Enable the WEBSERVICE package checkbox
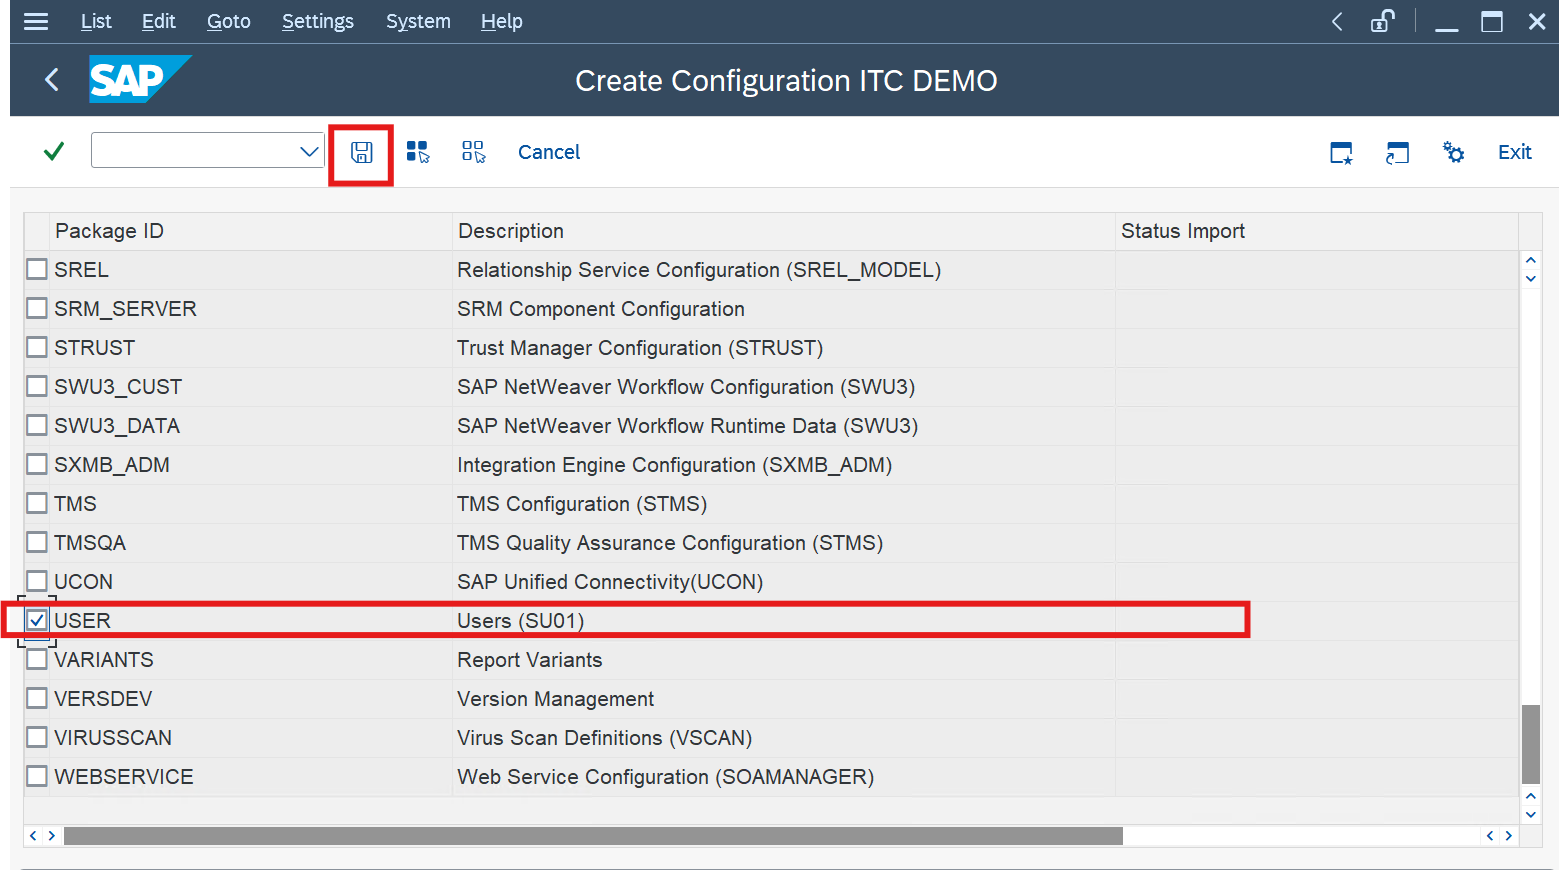This screenshot has width=1559, height=870. click(x=37, y=776)
